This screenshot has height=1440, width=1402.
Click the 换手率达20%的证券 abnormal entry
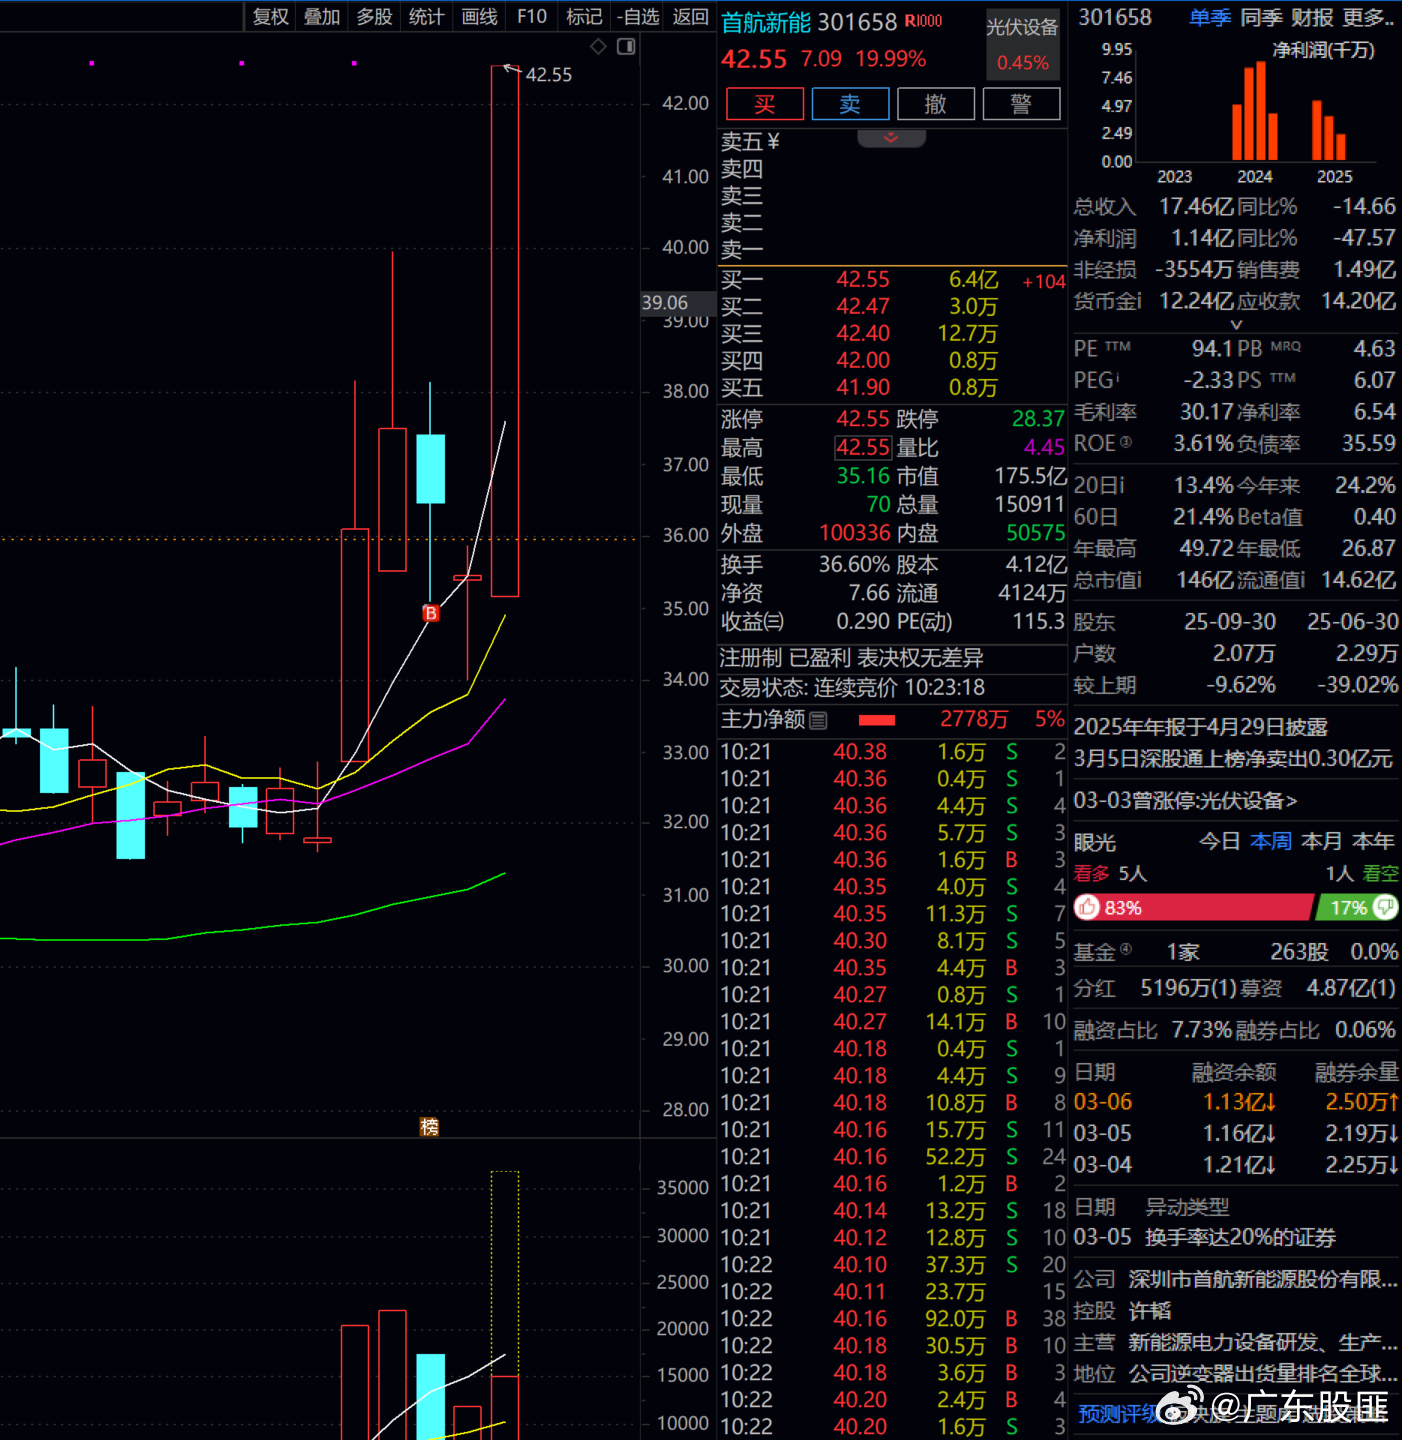1240,1237
